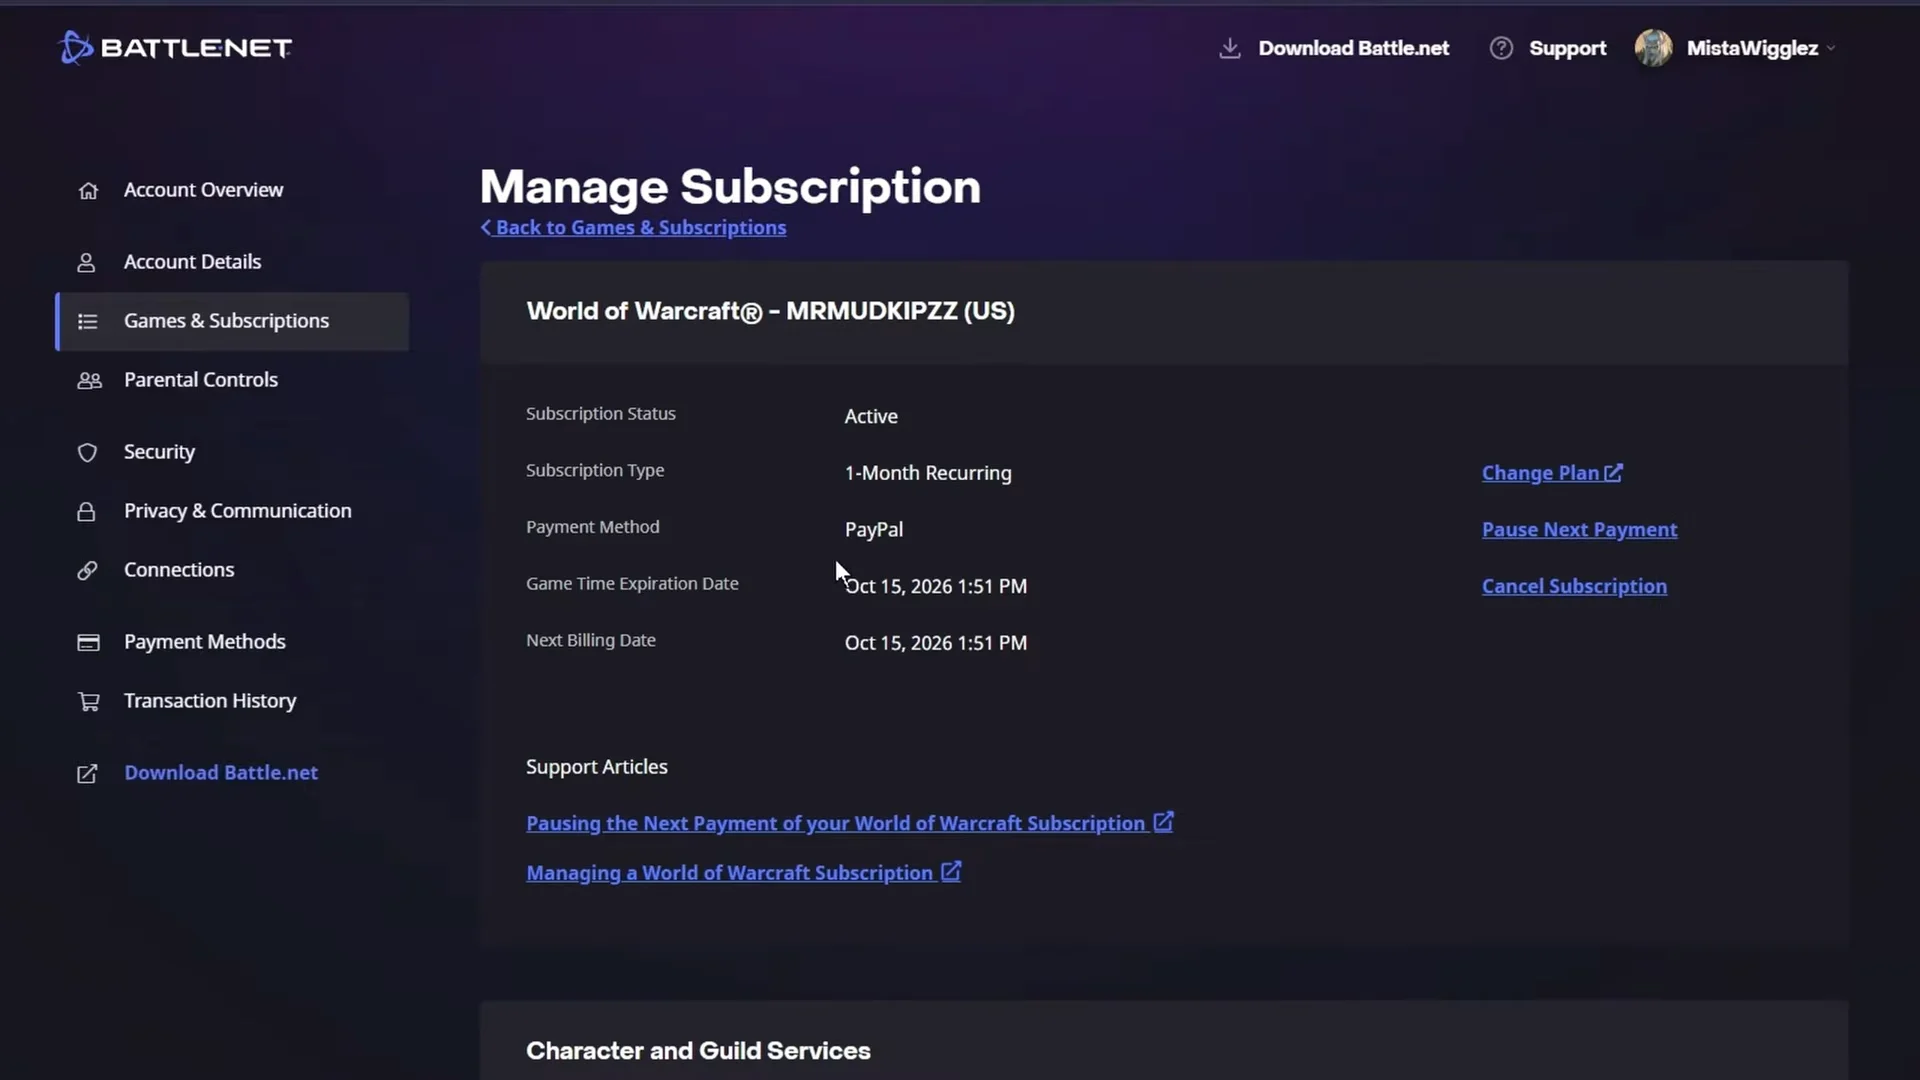Viewport: 1920px width, 1080px height.
Task: Click the Battle.net logo
Action: click(x=175, y=47)
